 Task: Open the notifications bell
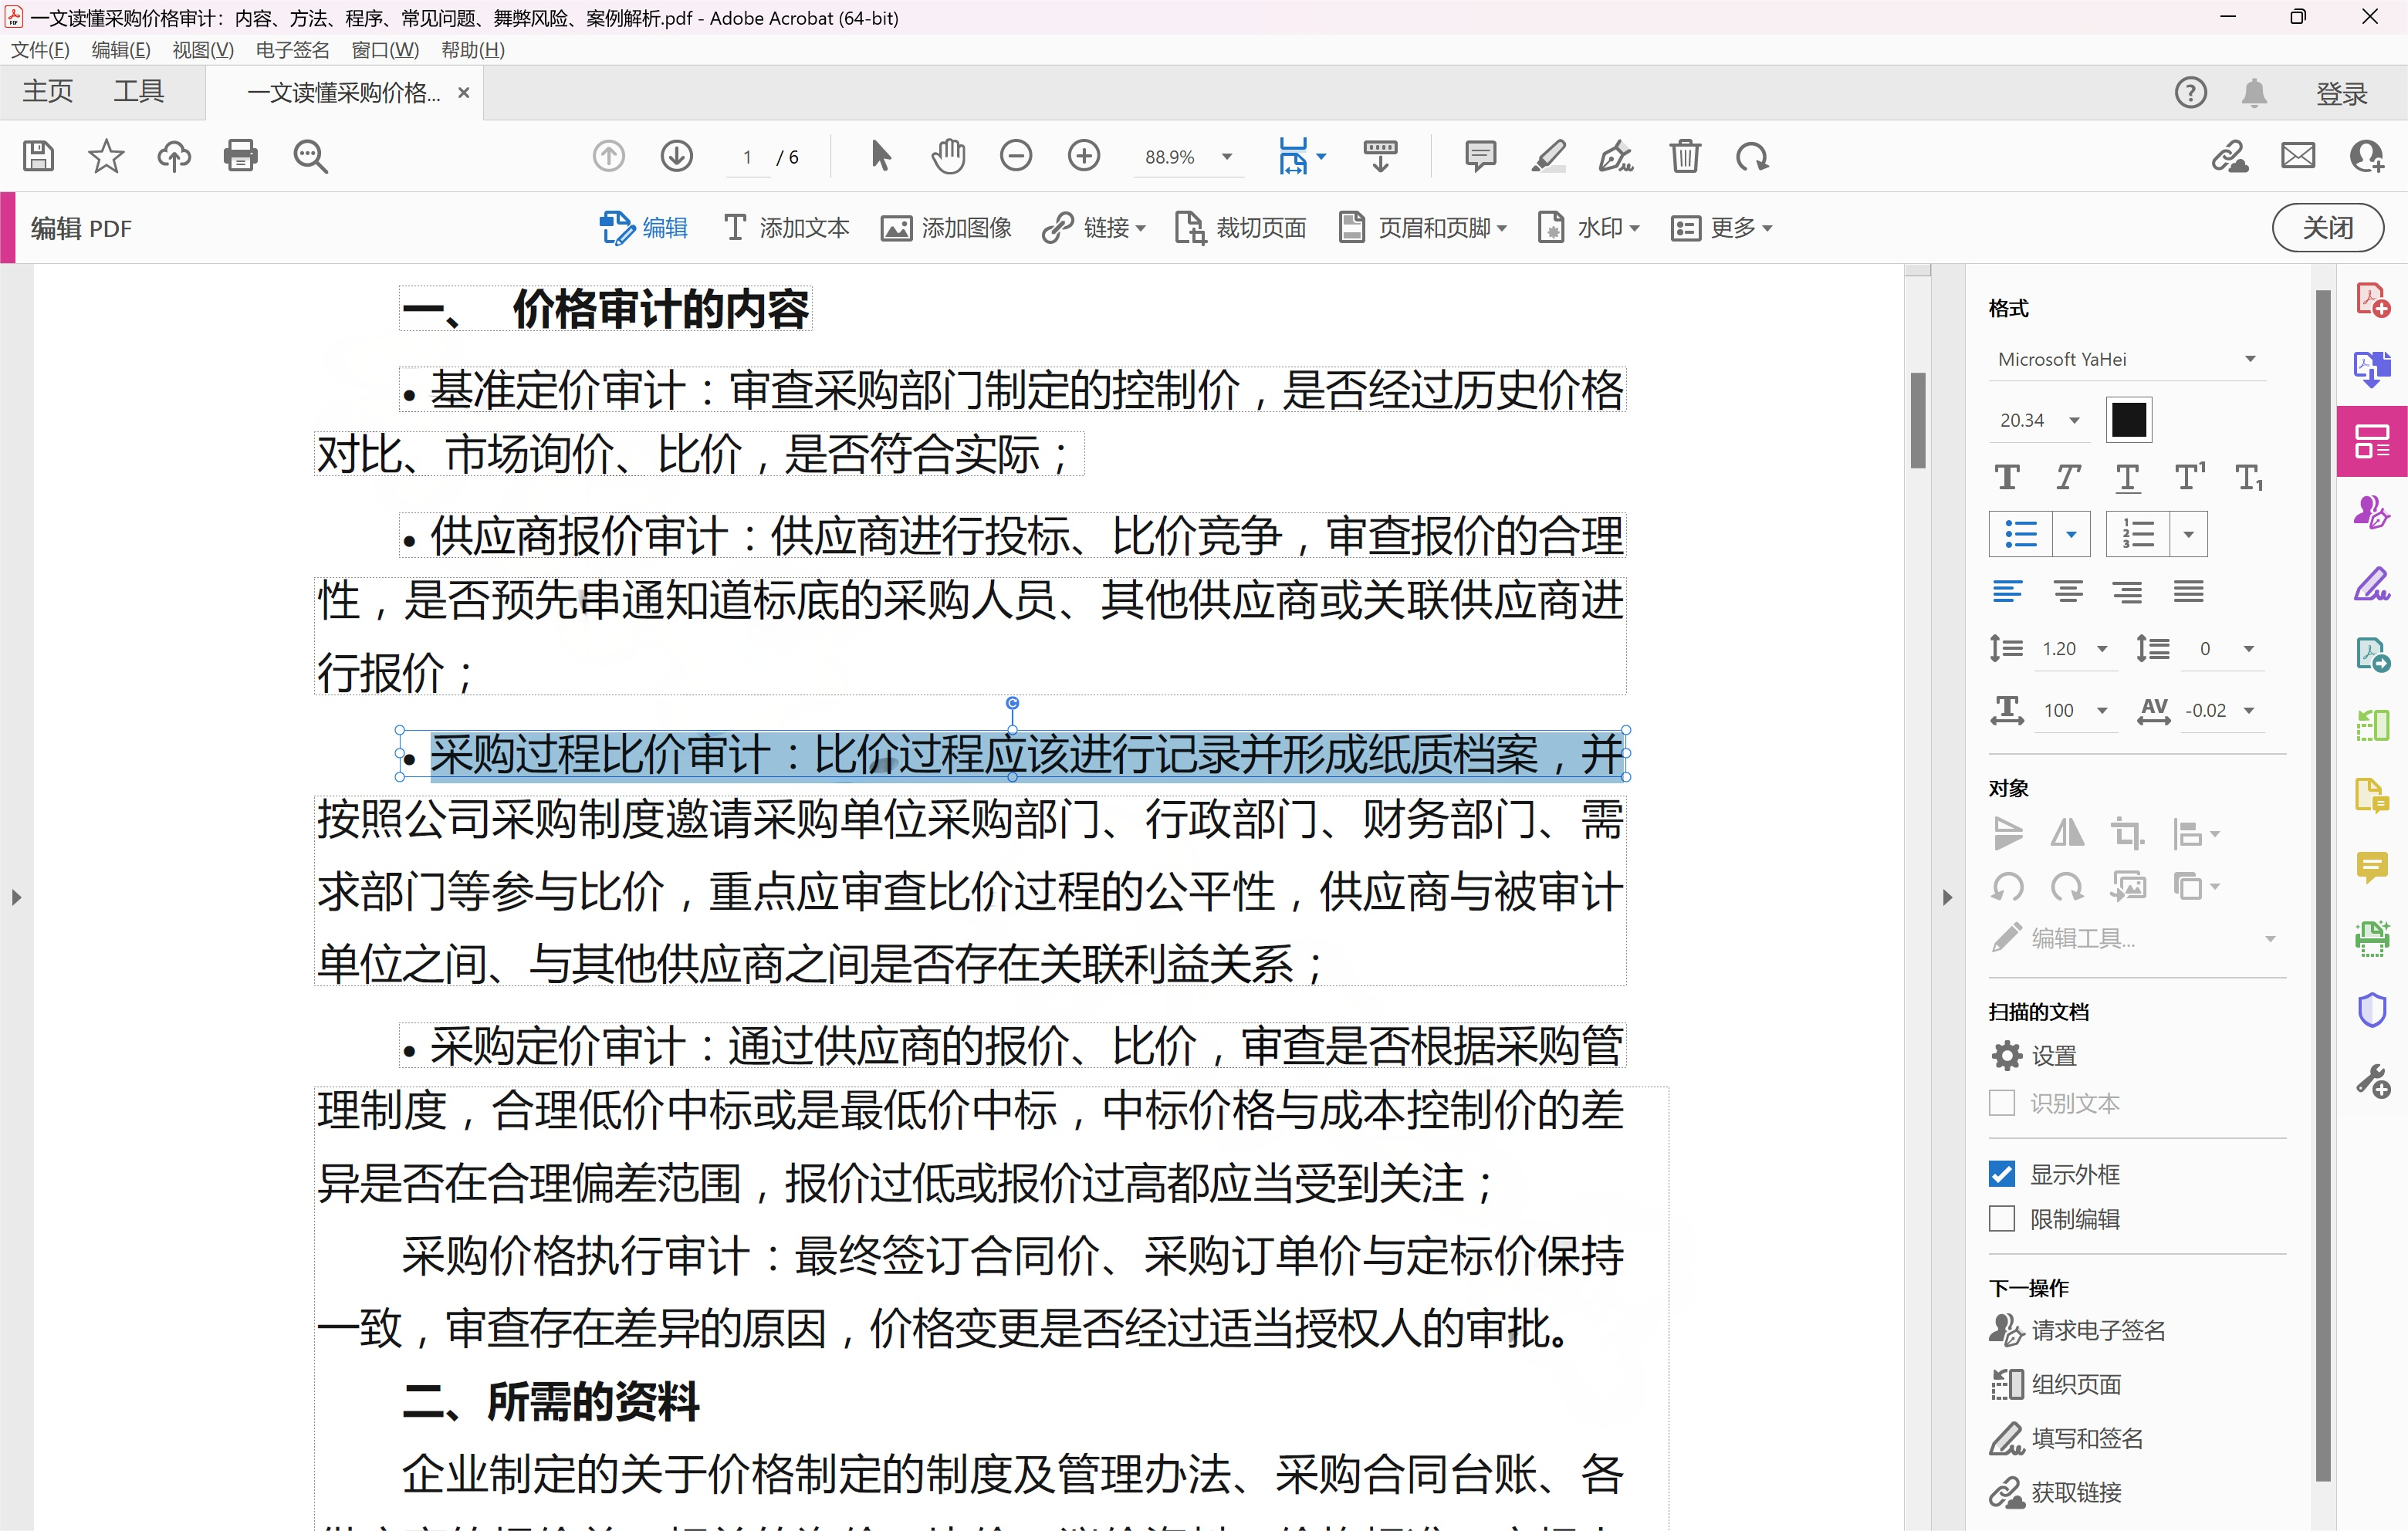click(x=2254, y=93)
